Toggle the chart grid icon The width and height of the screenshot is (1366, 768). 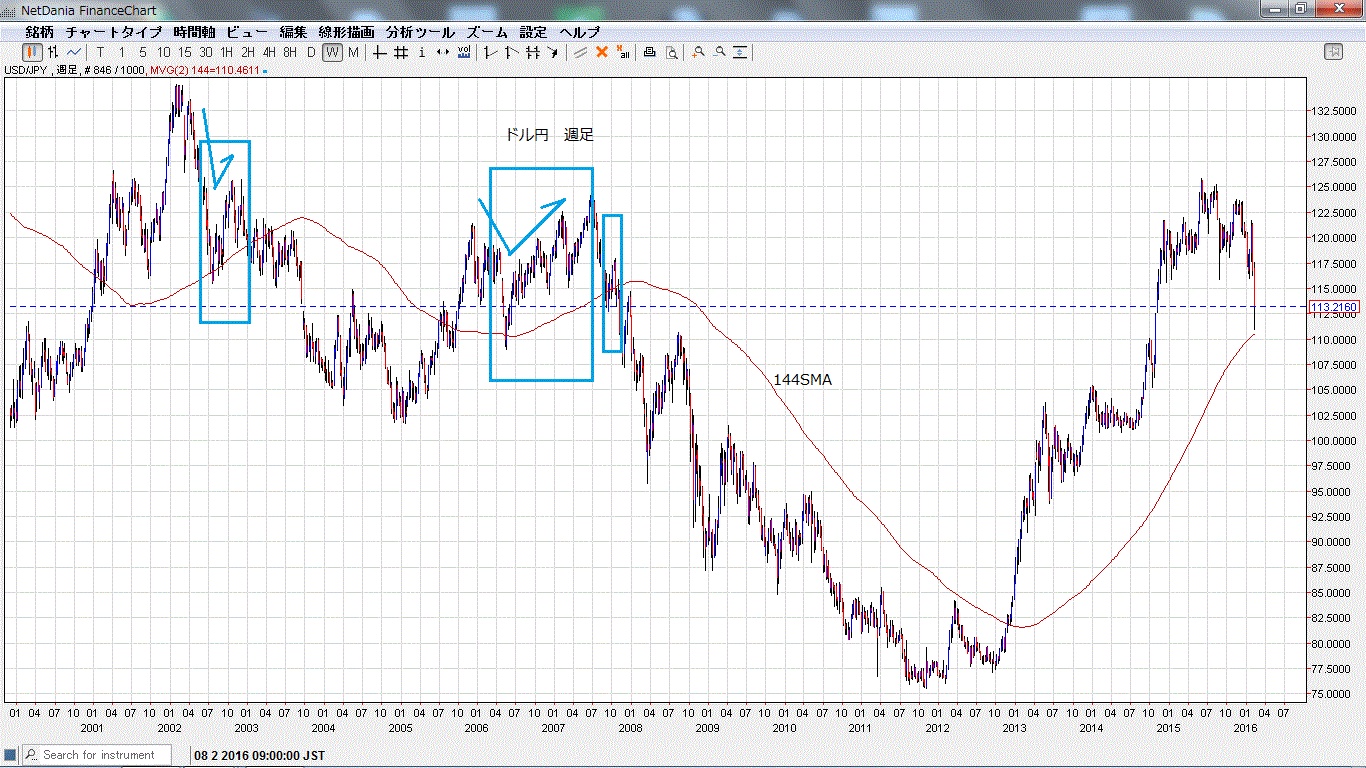coord(401,52)
